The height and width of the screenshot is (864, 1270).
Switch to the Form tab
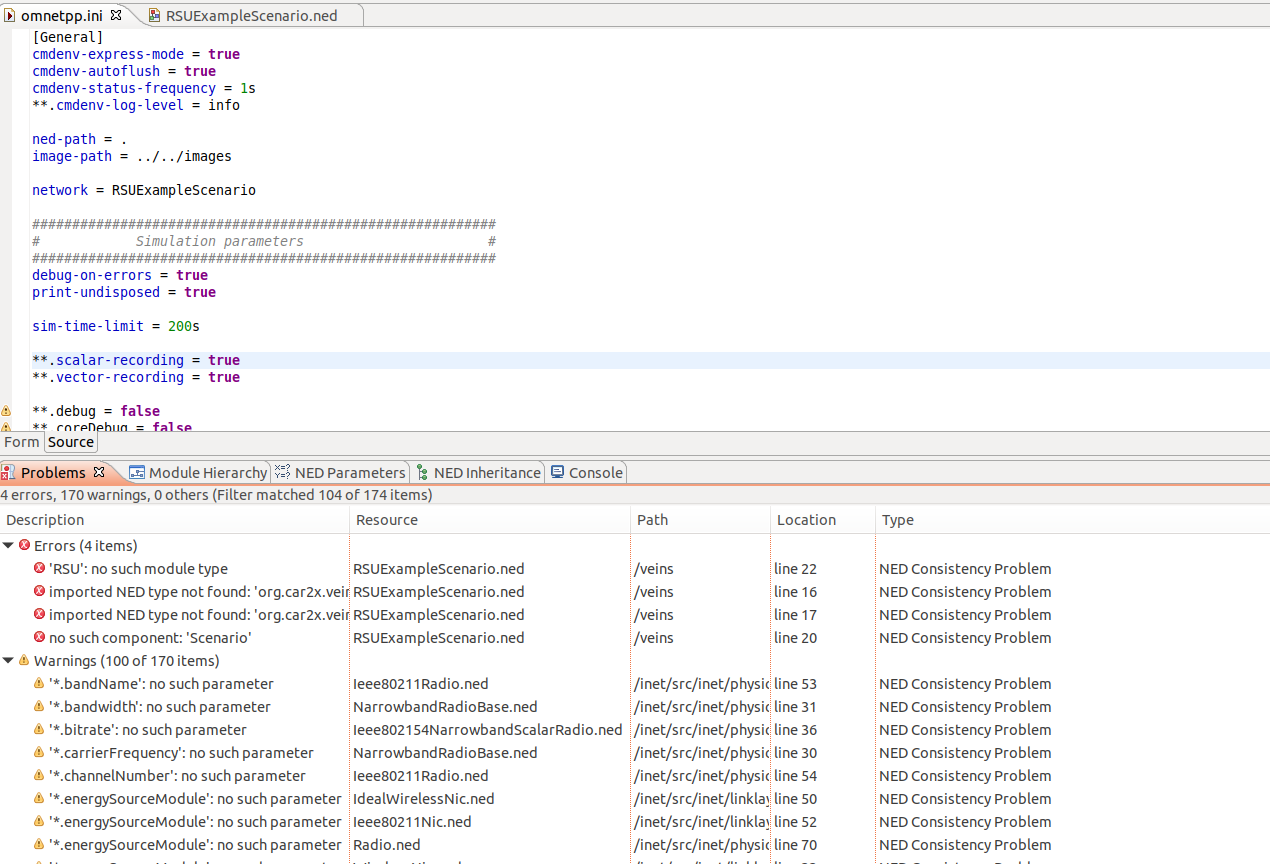point(21,441)
